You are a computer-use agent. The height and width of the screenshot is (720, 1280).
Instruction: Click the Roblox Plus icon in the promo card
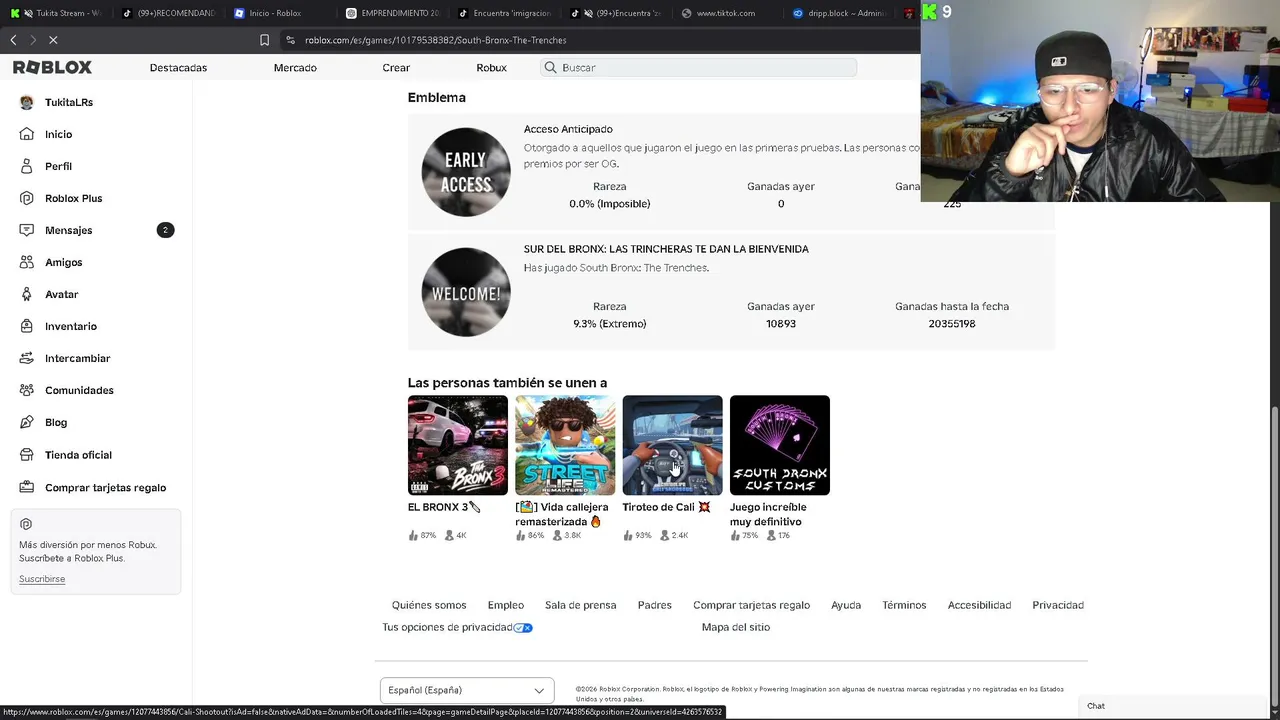tap(26, 524)
